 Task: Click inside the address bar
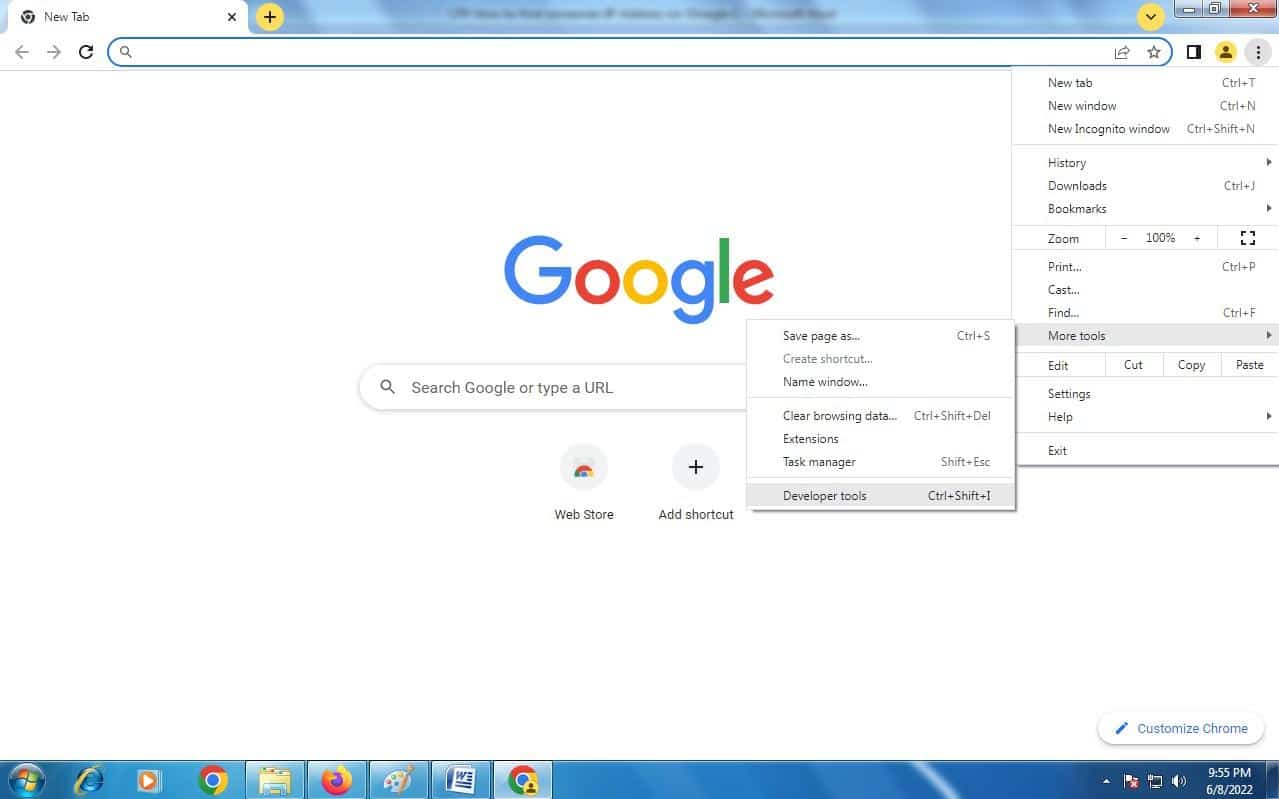point(600,52)
